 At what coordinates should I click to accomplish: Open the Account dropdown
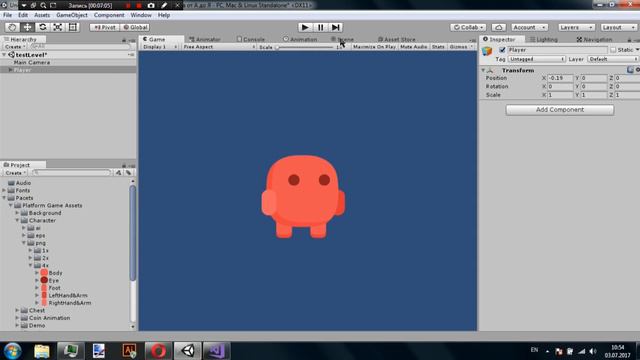click(x=529, y=27)
